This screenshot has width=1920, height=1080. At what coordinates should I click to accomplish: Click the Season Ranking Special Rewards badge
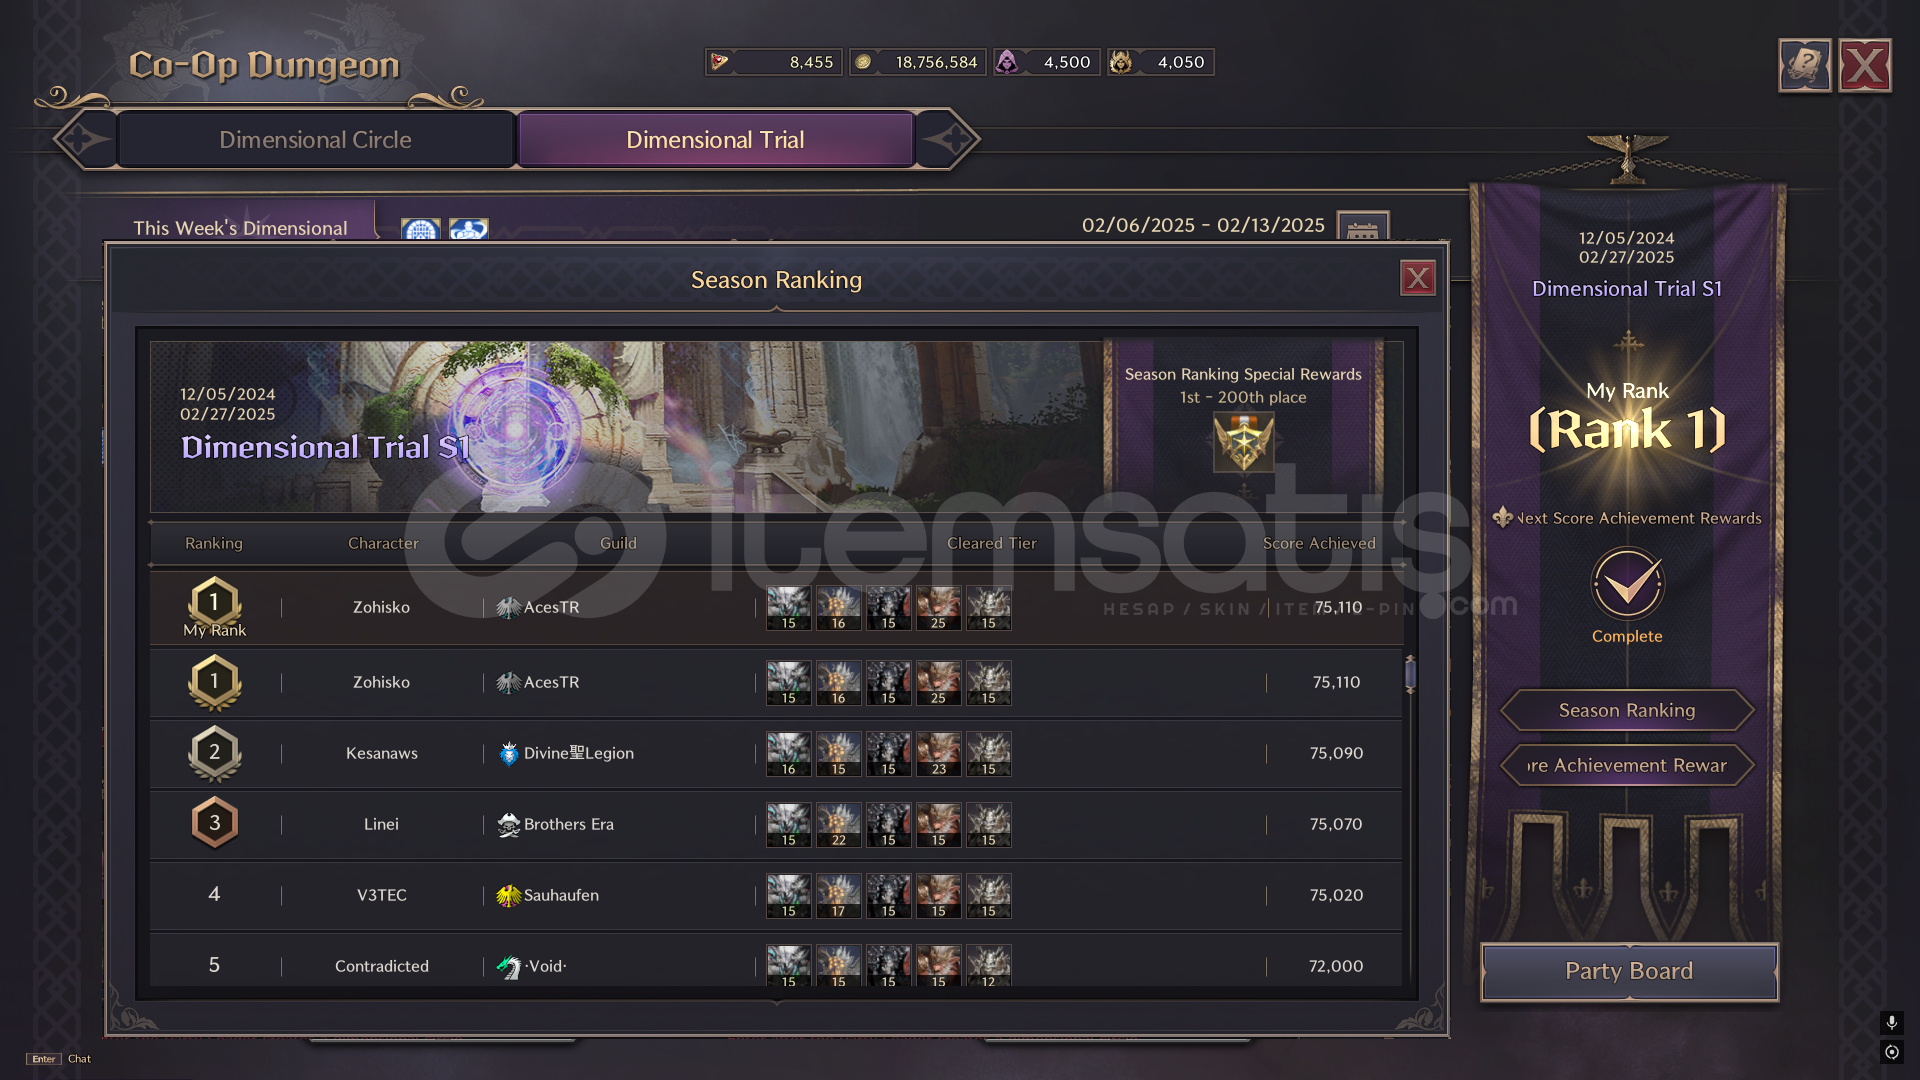(1243, 442)
